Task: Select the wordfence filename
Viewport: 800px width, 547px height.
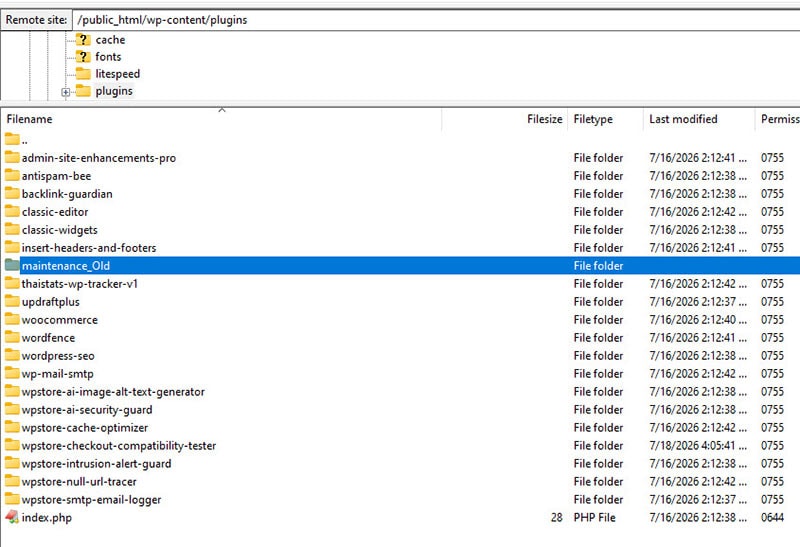Action: (x=48, y=338)
